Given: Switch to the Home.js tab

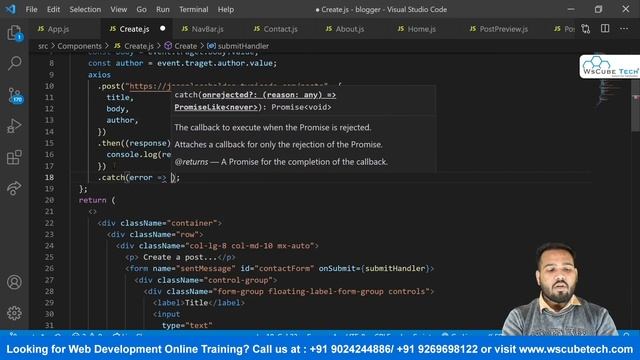Looking at the screenshot, I should point(422,29).
